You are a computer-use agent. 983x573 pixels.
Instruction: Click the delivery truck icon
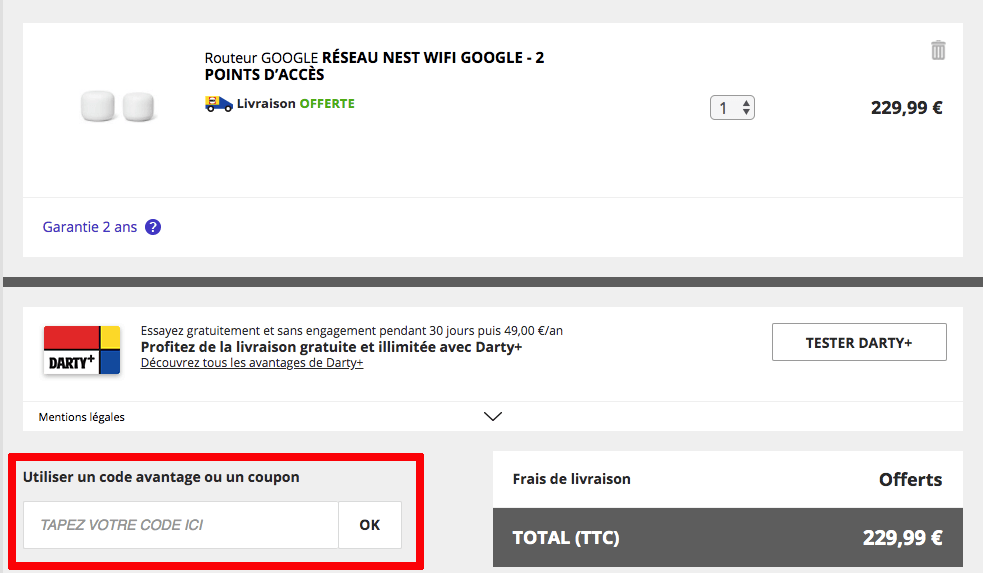(x=218, y=104)
